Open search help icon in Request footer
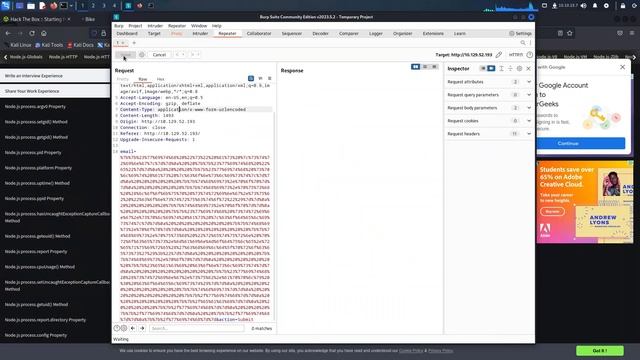 coord(117,328)
